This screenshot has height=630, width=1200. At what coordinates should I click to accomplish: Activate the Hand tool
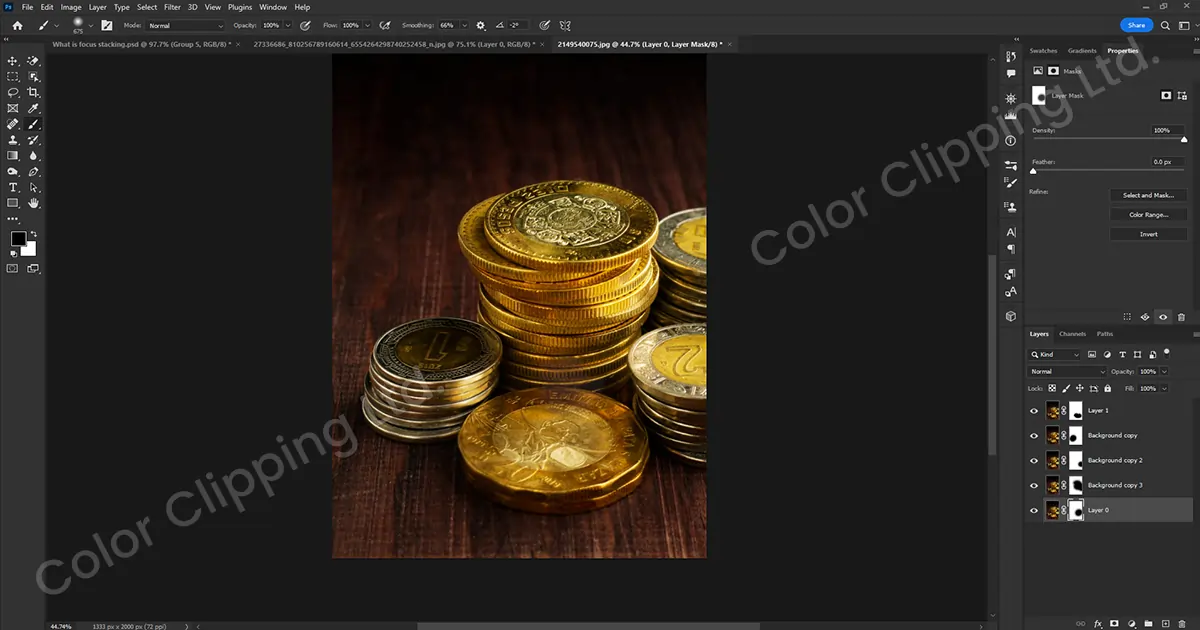click(x=34, y=203)
